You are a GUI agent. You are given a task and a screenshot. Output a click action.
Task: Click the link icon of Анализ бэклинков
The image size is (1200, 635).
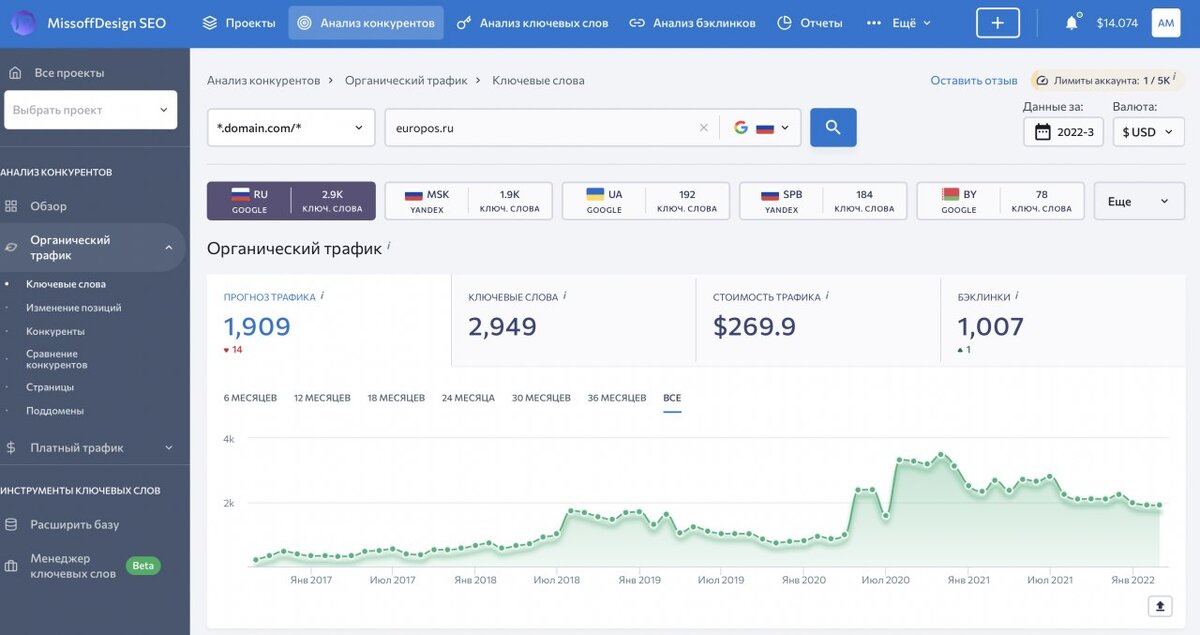coord(637,22)
